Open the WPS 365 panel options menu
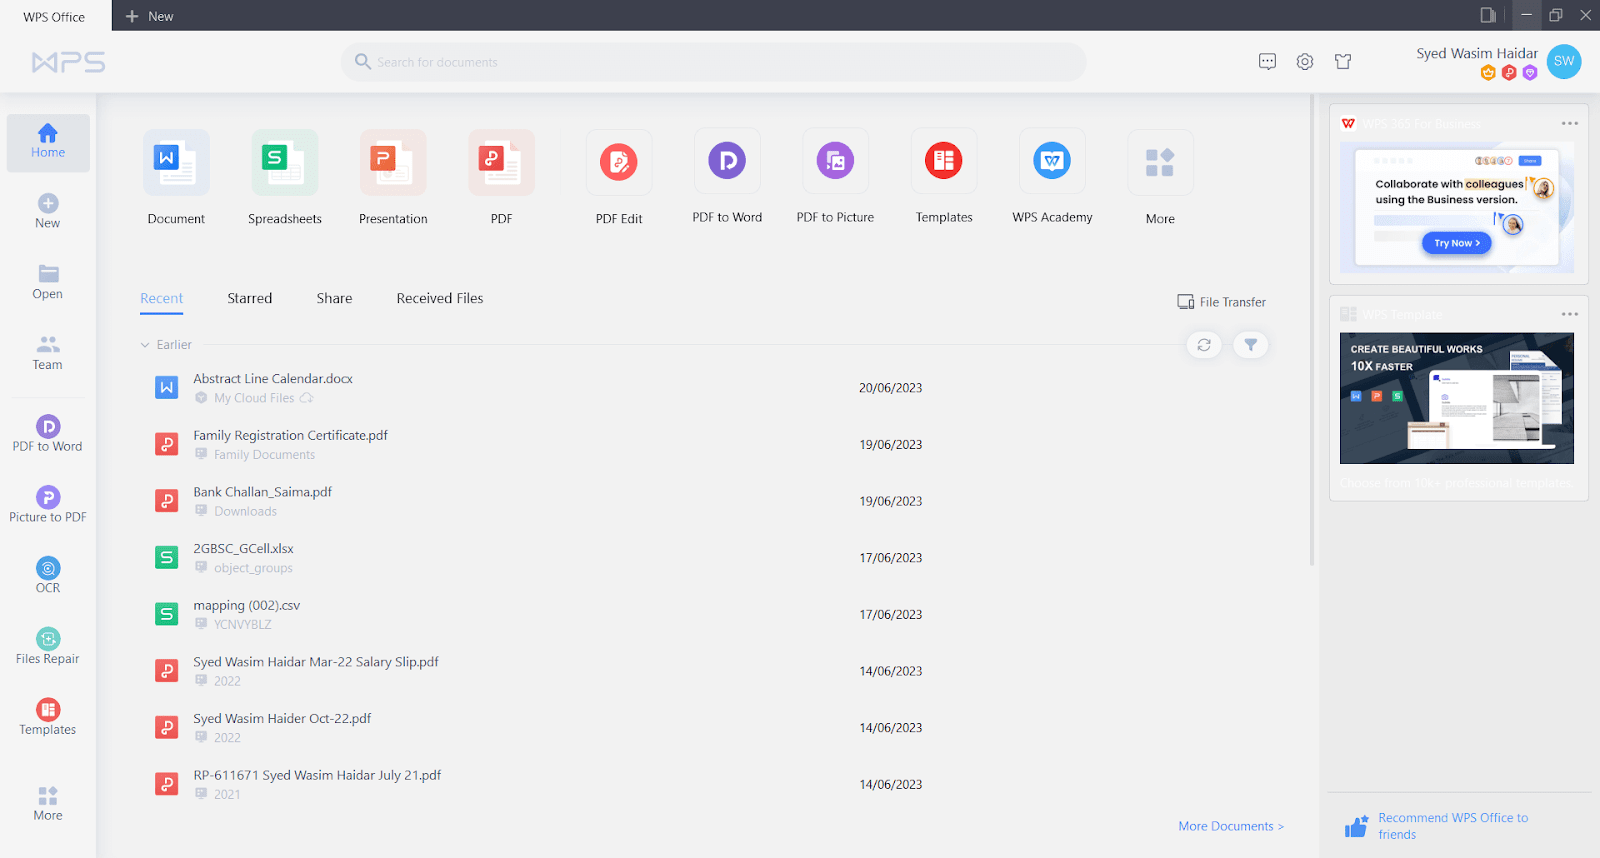The width and height of the screenshot is (1600, 858). coord(1569,124)
